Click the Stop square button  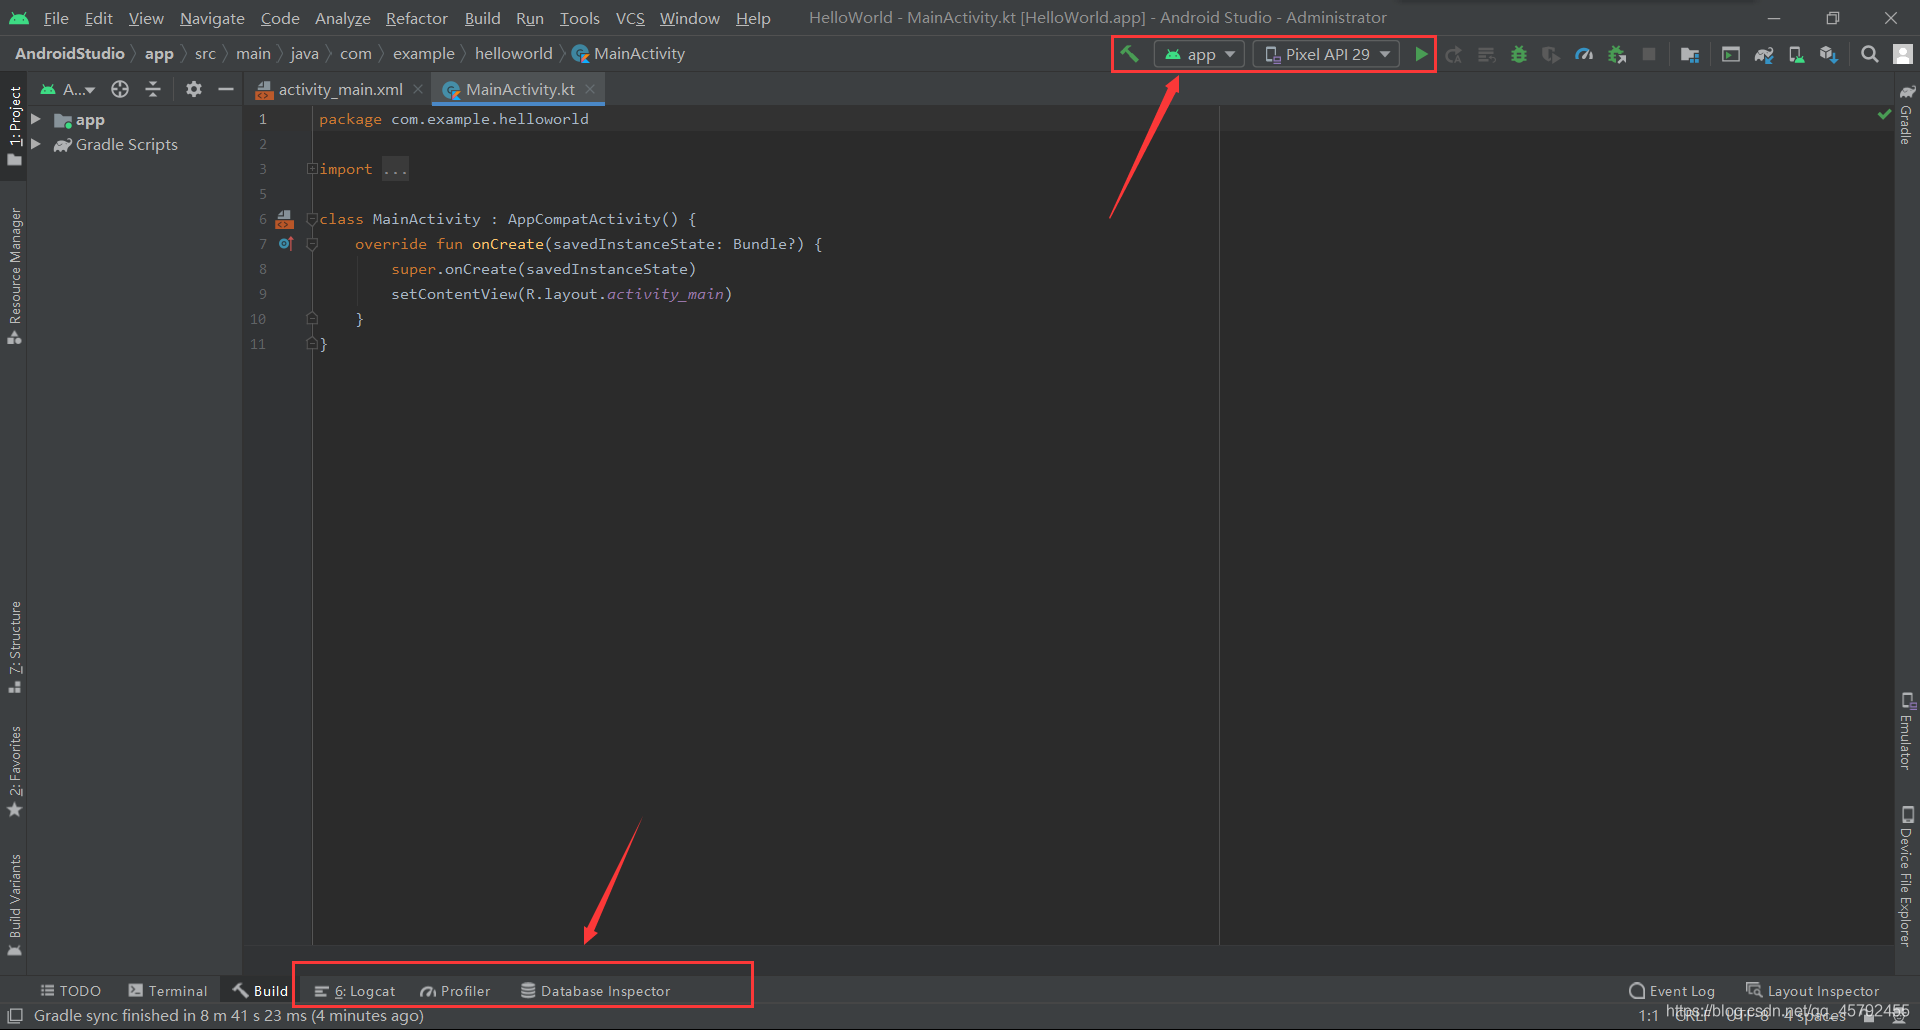point(1649,54)
